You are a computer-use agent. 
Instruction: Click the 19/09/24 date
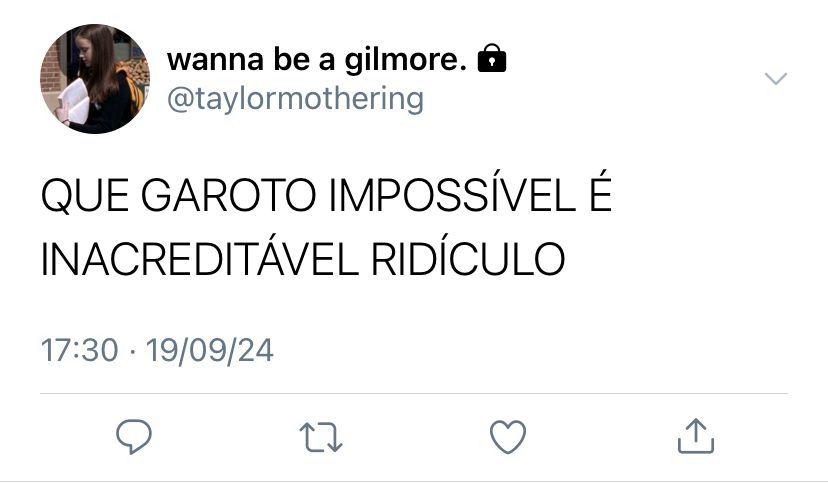click(x=210, y=350)
